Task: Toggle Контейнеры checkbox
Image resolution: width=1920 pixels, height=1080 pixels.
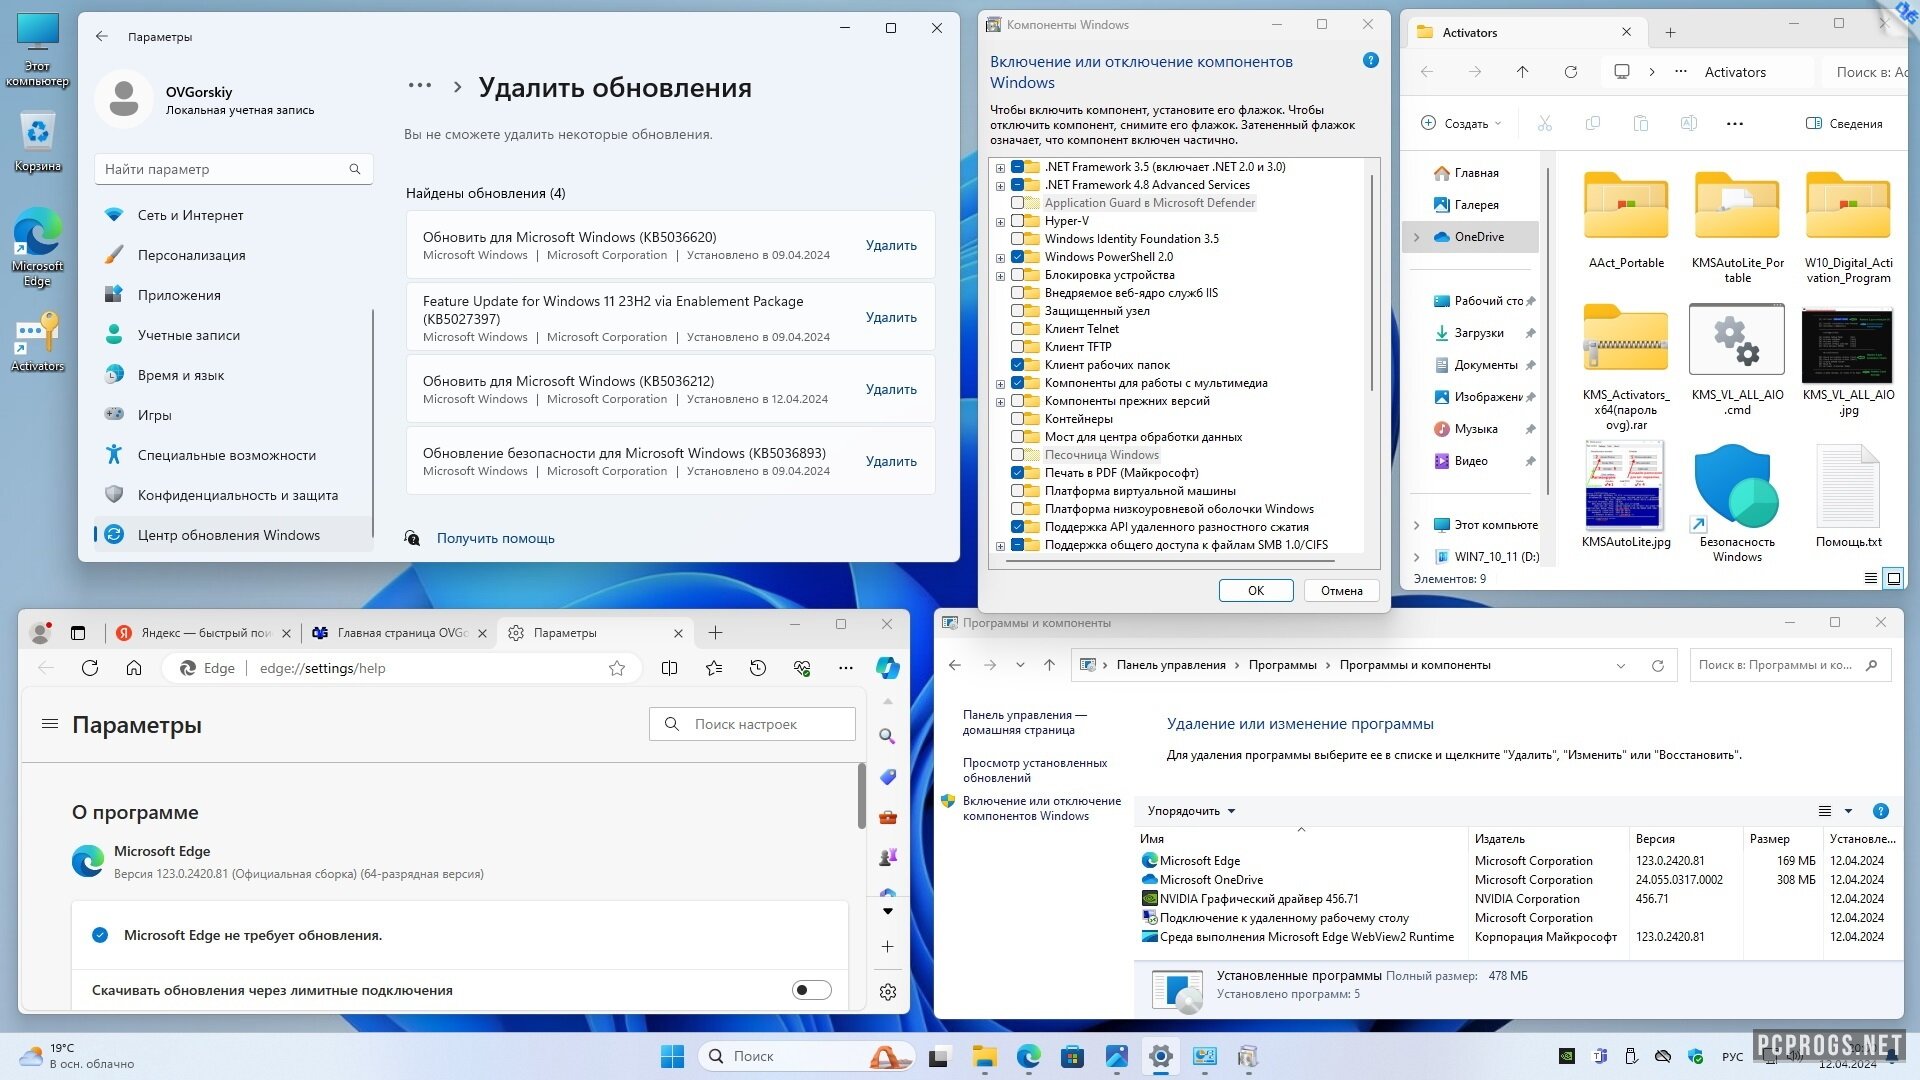Action: [1018, 419]
